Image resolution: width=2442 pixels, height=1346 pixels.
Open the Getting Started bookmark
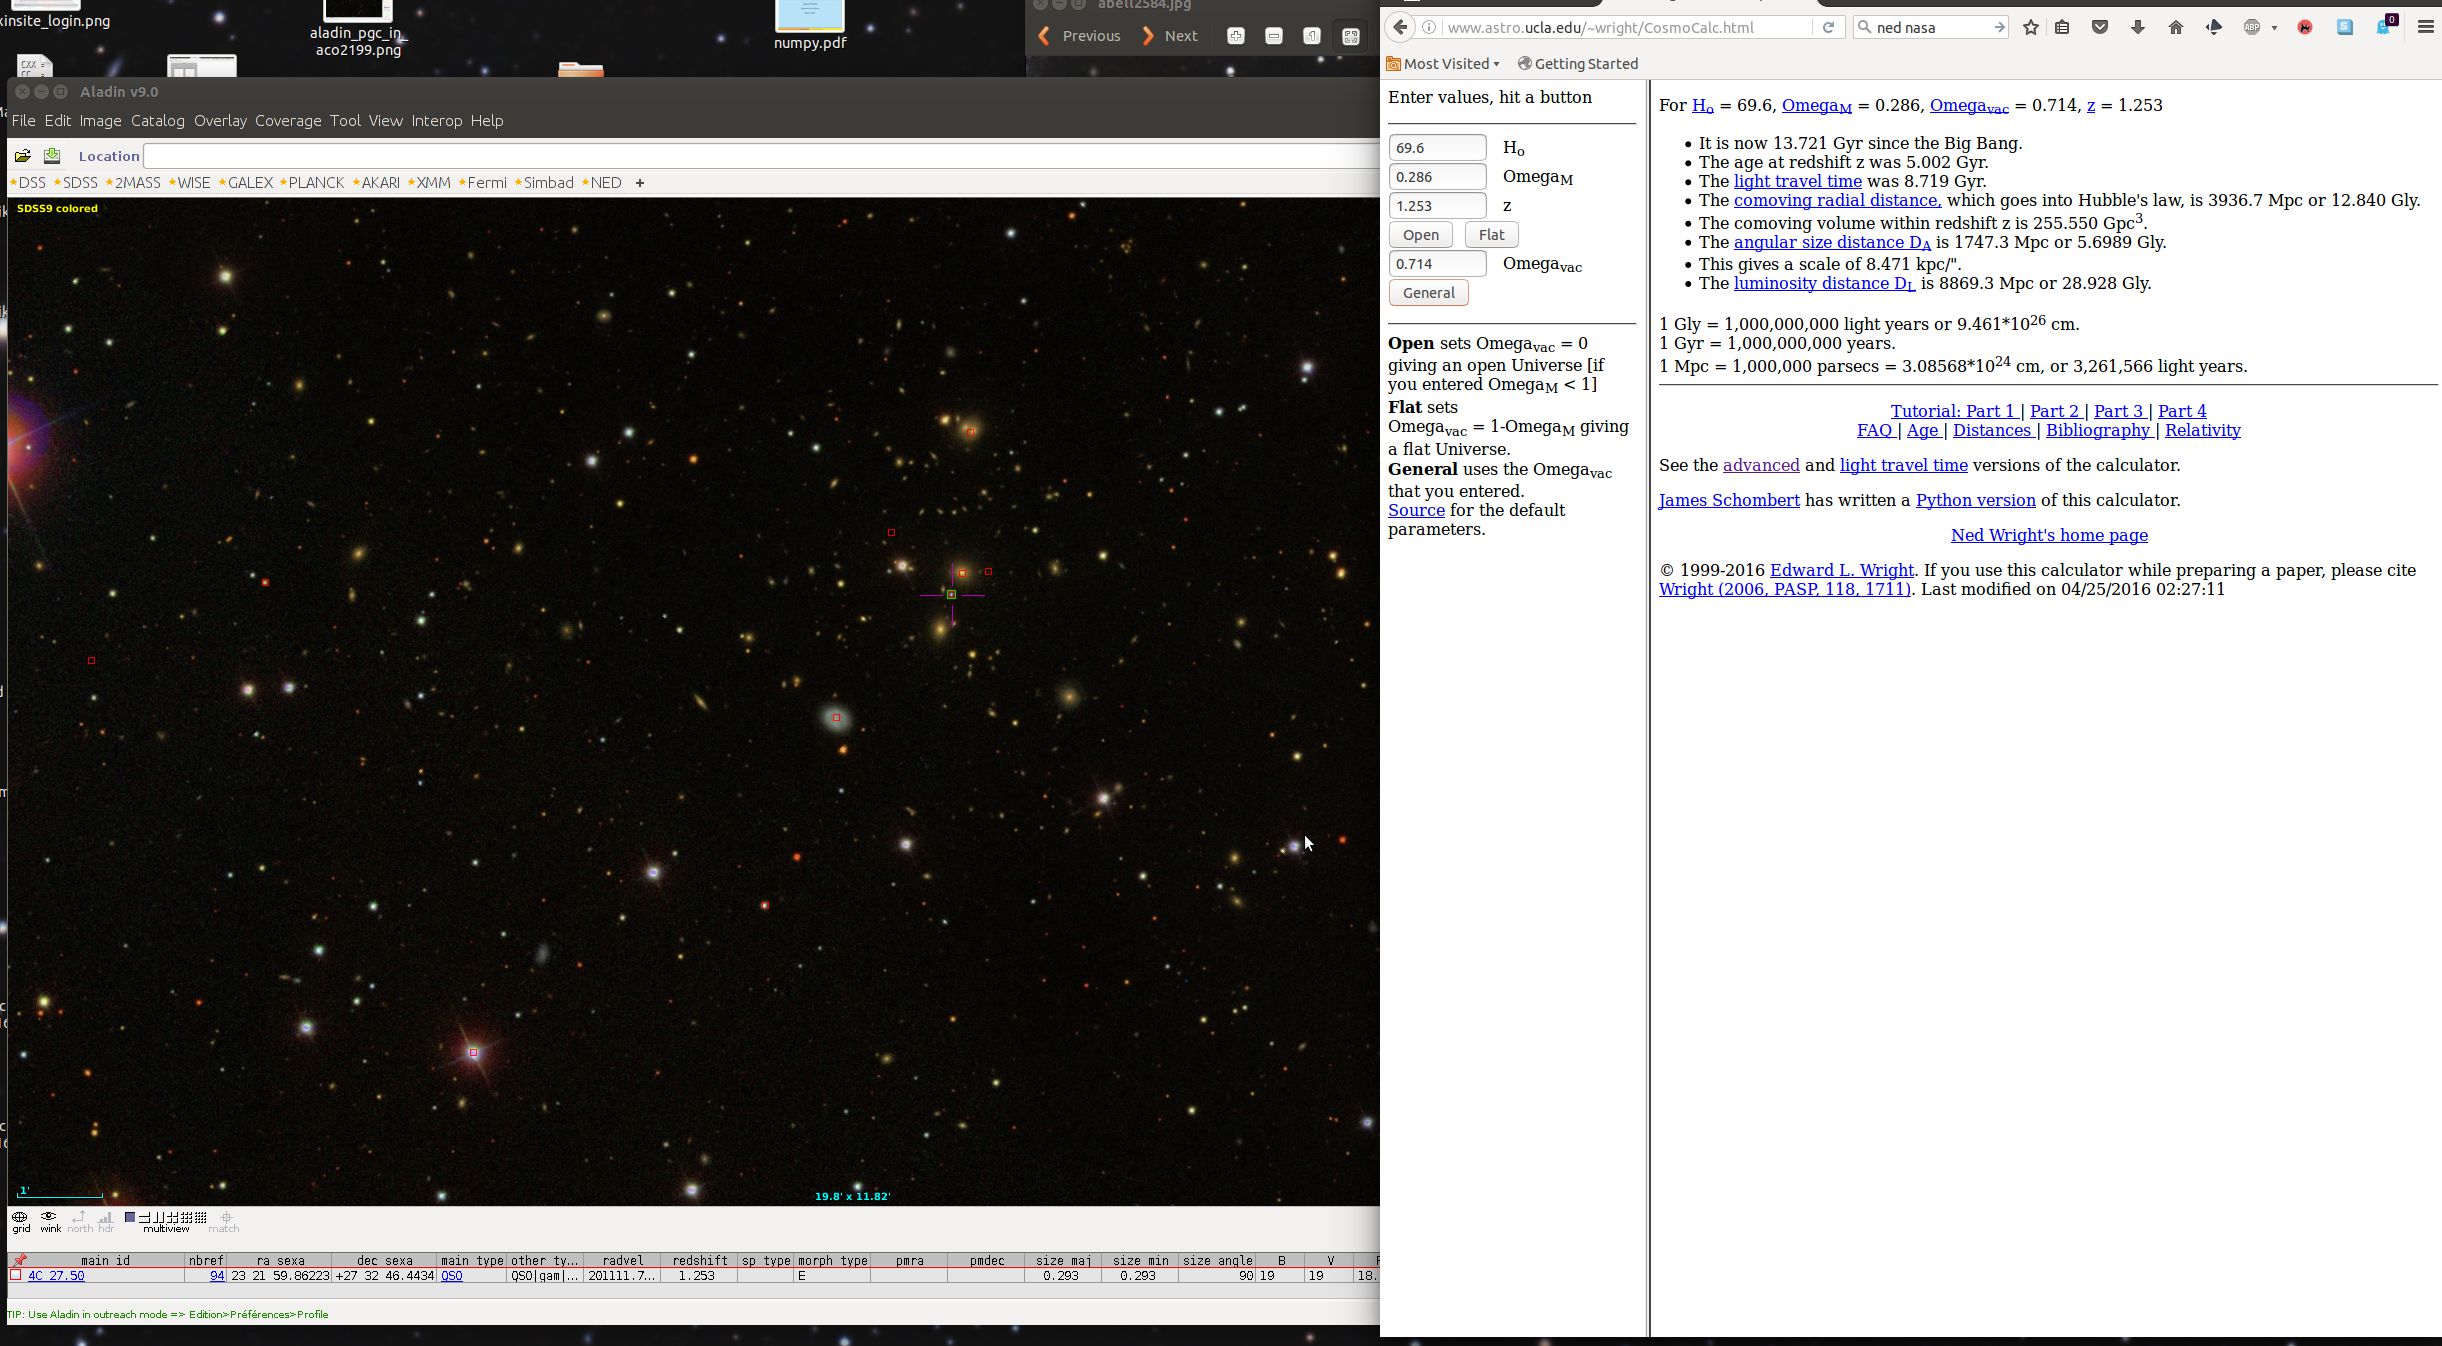(x=1578, y=64)
